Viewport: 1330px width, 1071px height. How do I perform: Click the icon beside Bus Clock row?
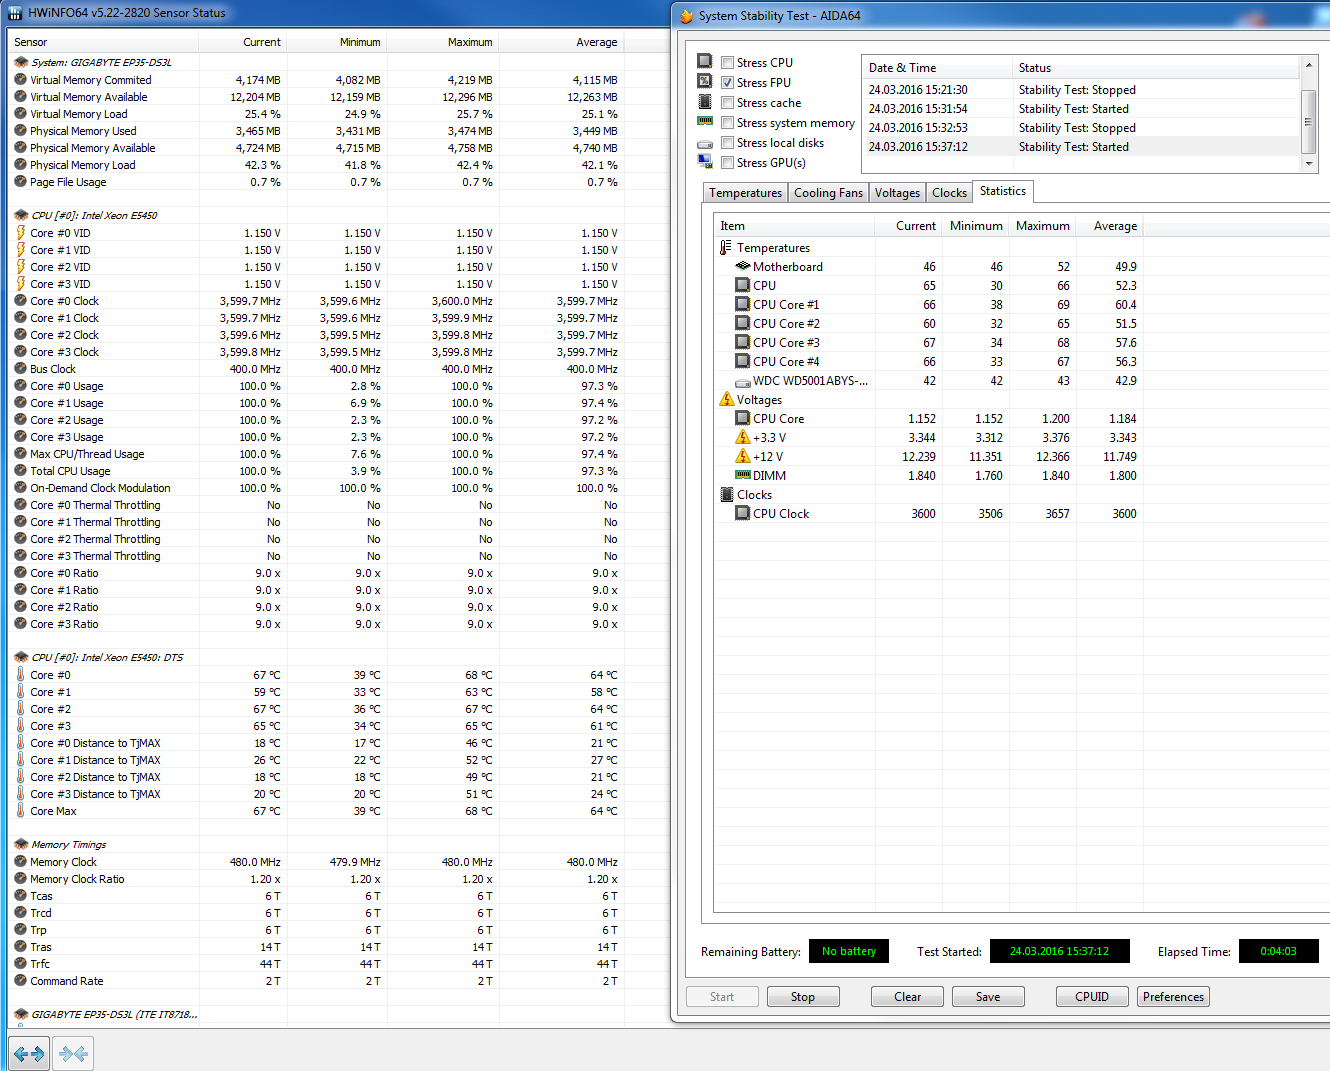coord(20,369)
